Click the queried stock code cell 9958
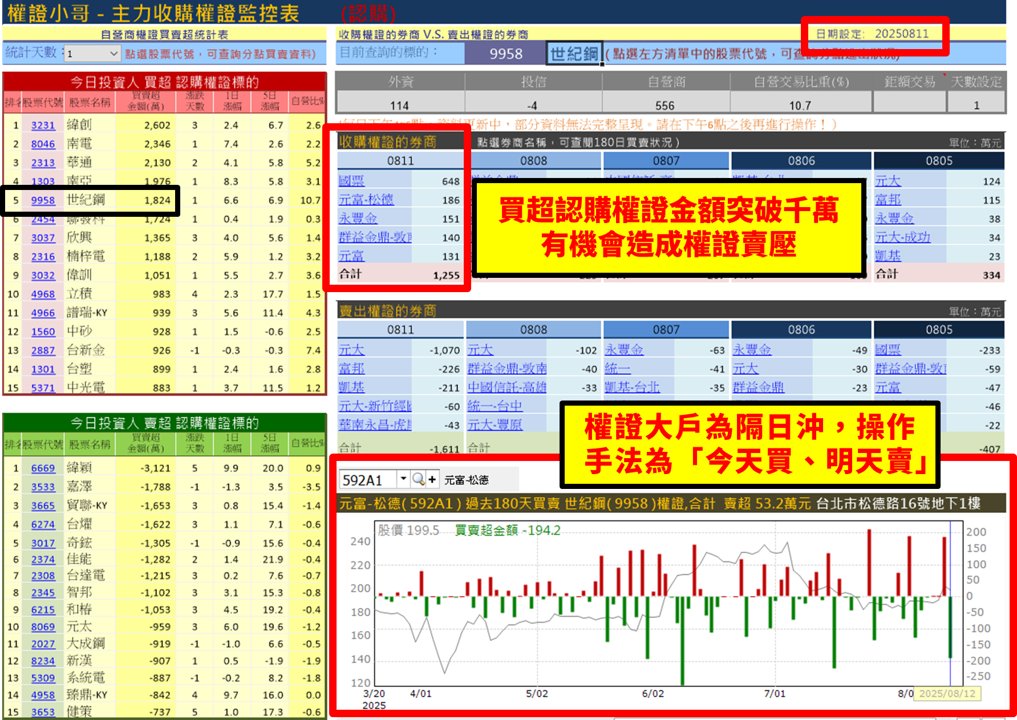 pos(505,54)
